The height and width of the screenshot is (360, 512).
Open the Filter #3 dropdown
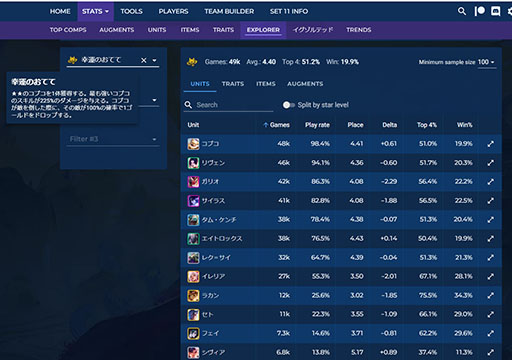113,139
